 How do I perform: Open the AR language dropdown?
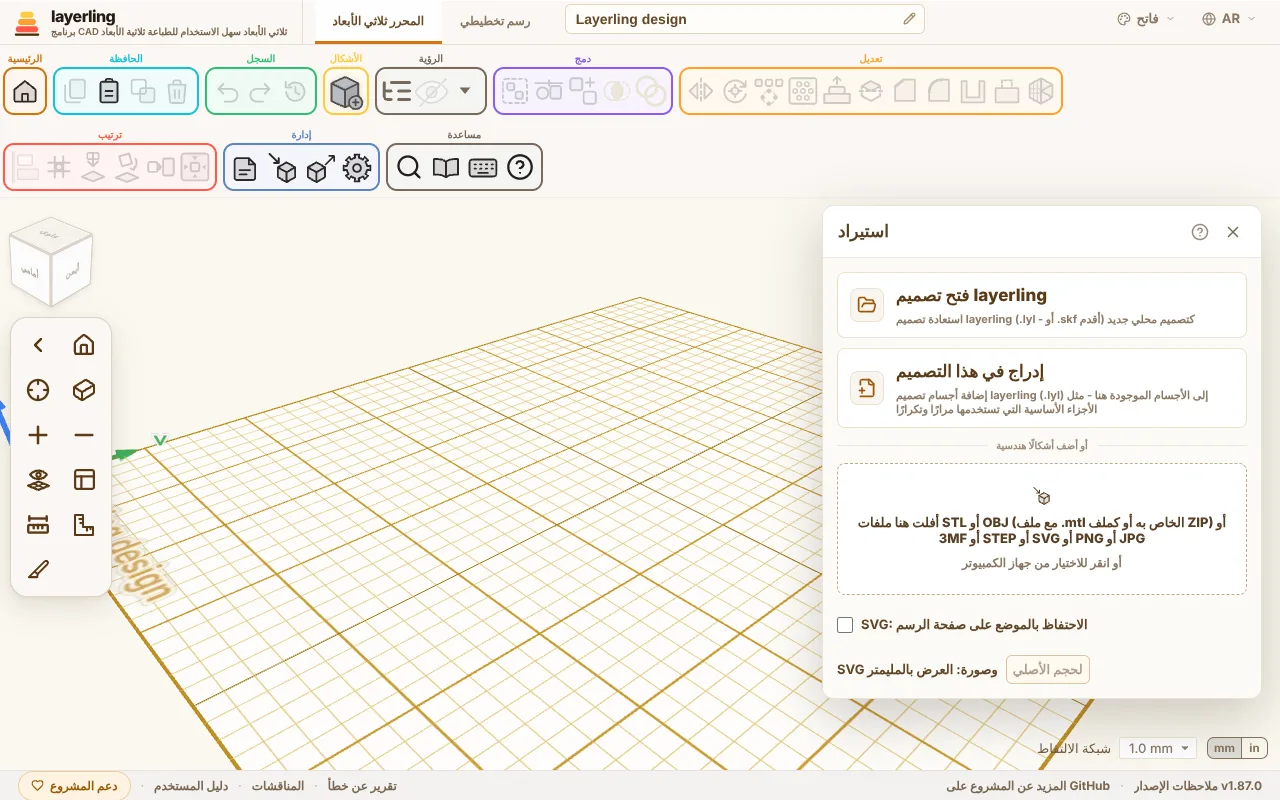click(1229, 19)
